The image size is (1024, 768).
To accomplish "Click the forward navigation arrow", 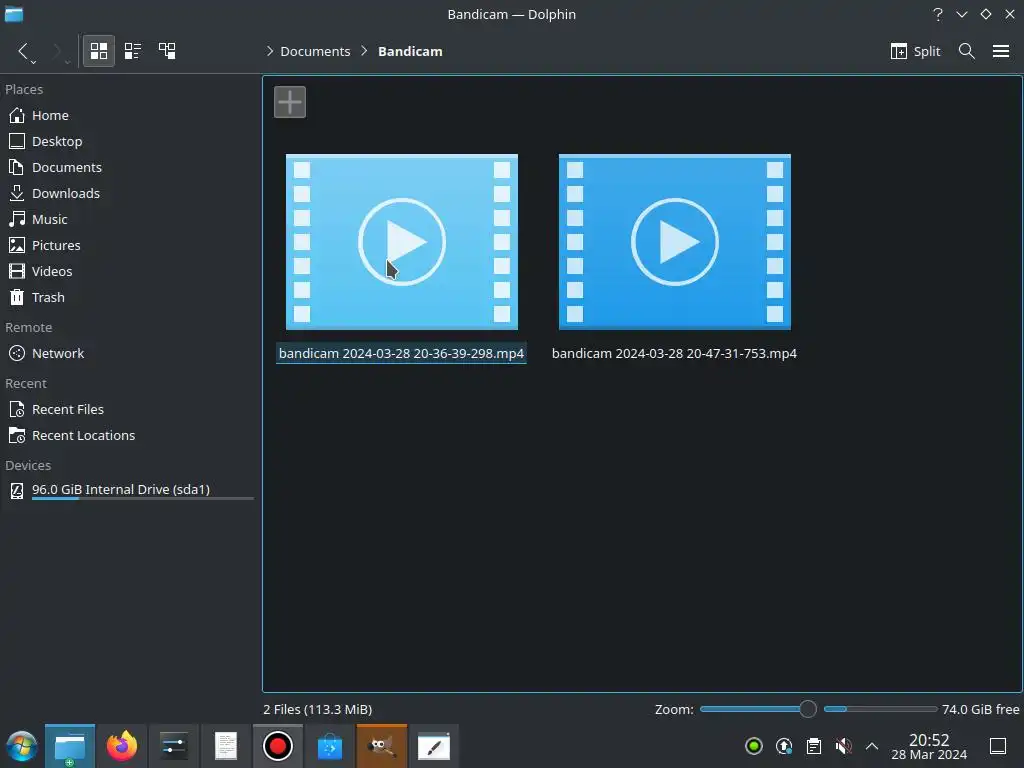I will pos(57,51).
